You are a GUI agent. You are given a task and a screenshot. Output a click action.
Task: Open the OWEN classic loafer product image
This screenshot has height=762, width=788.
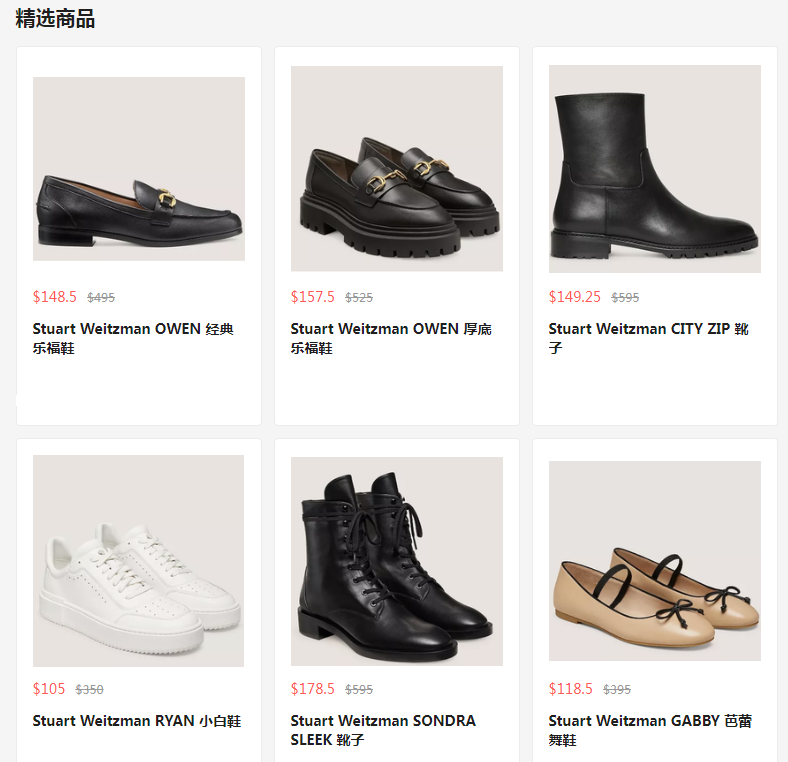[139, 168]
